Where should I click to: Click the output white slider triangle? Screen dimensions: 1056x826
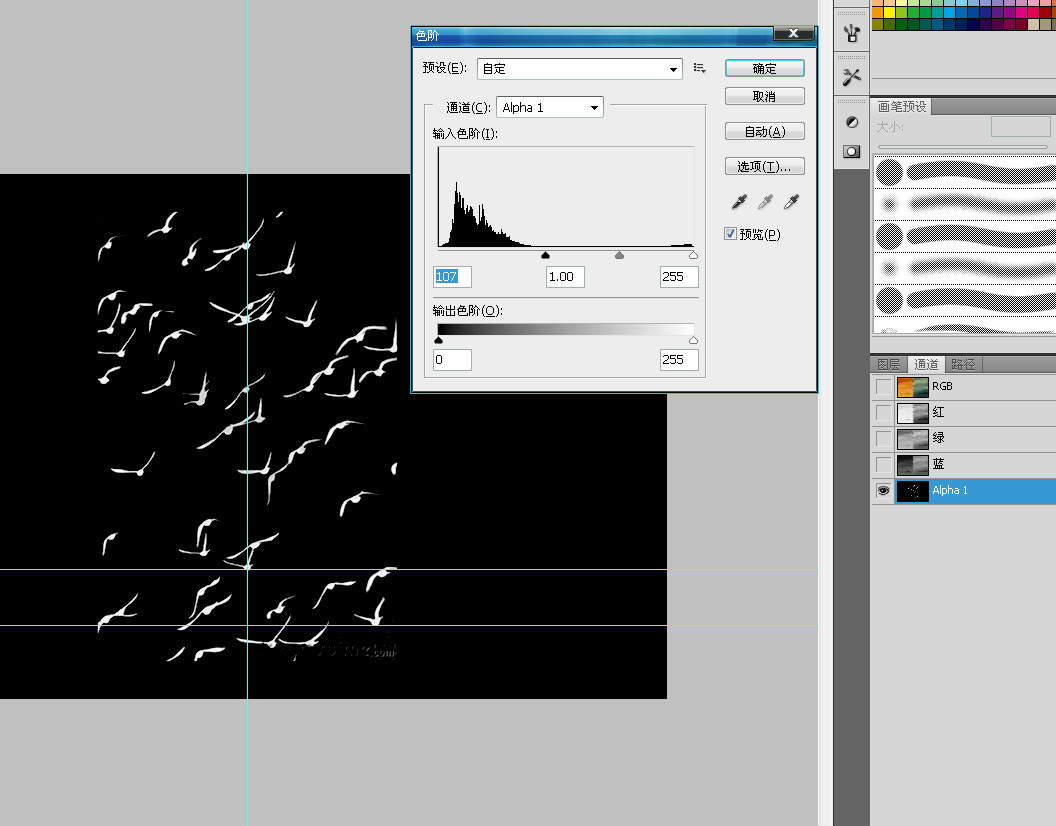coord(694,340)
